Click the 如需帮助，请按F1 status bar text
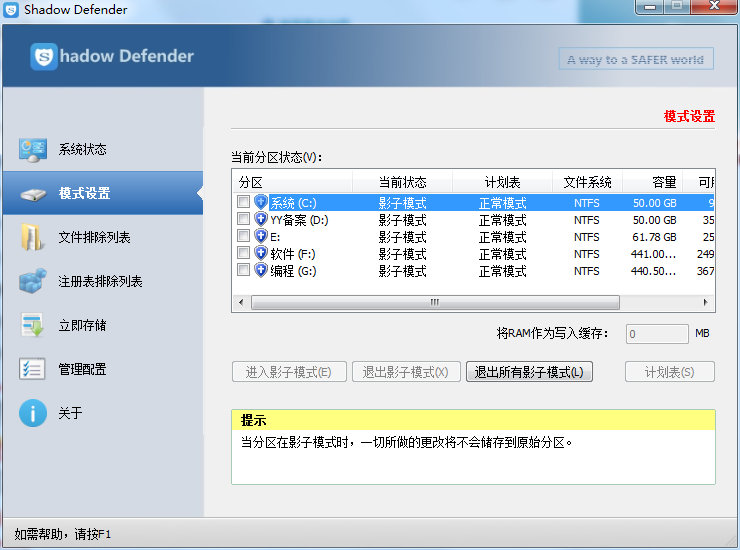 click(x=62, y=534)
